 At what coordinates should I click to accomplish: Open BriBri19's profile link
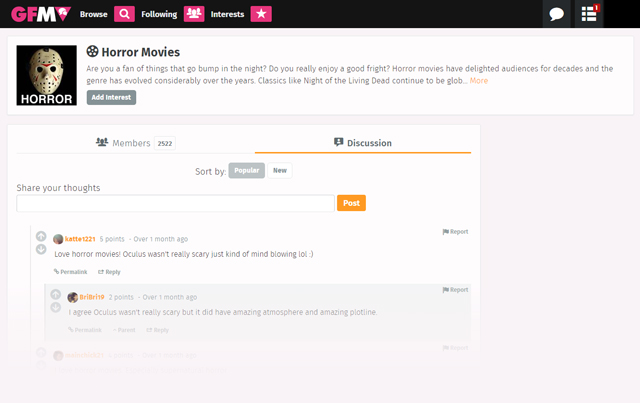(92, 297)
